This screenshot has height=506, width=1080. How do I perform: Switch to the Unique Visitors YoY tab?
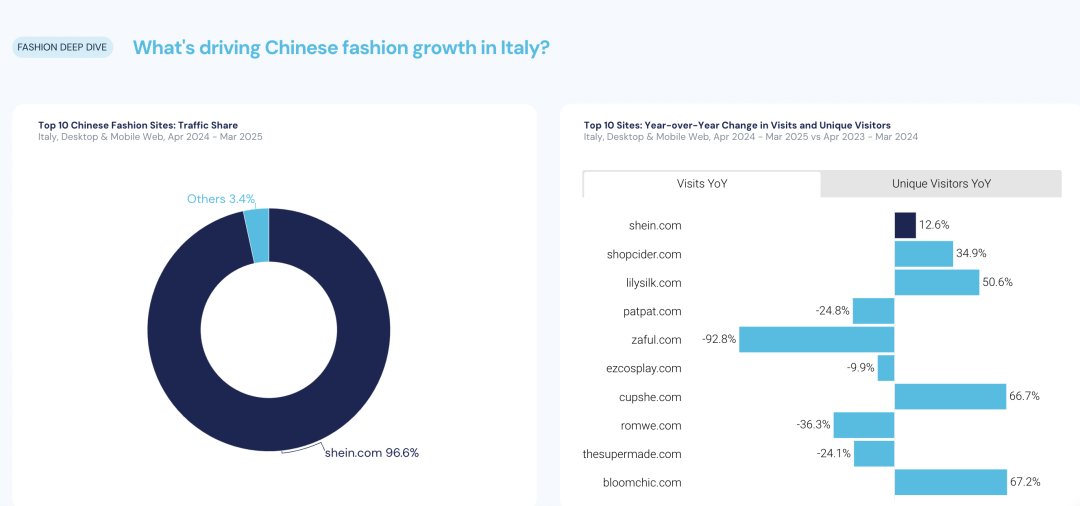(x=941, y=184)
